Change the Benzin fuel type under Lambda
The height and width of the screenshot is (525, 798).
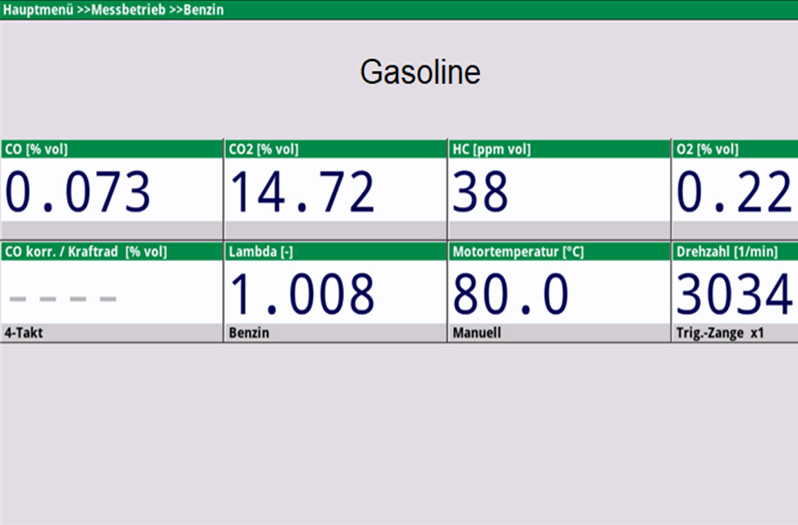[x=247, y=334]
